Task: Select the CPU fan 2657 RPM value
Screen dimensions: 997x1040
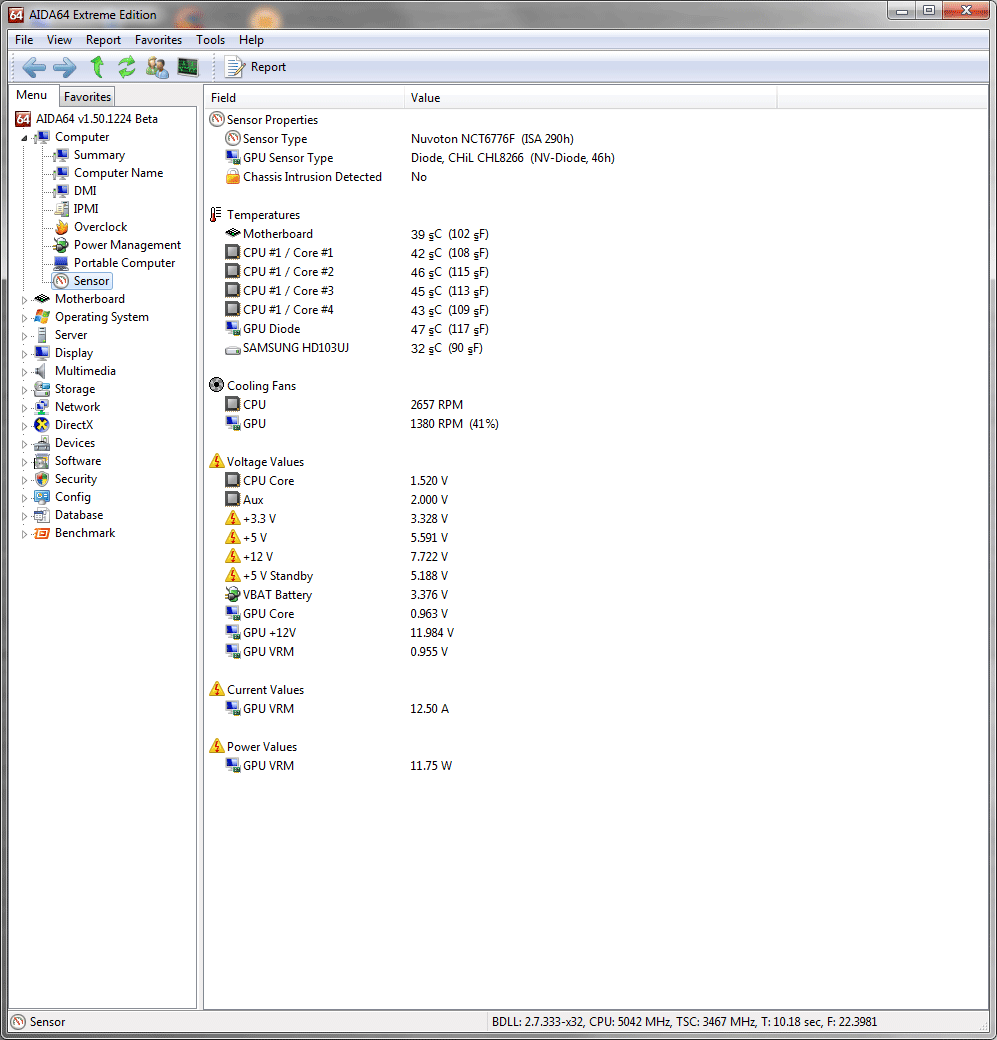Action: (436, 405)
